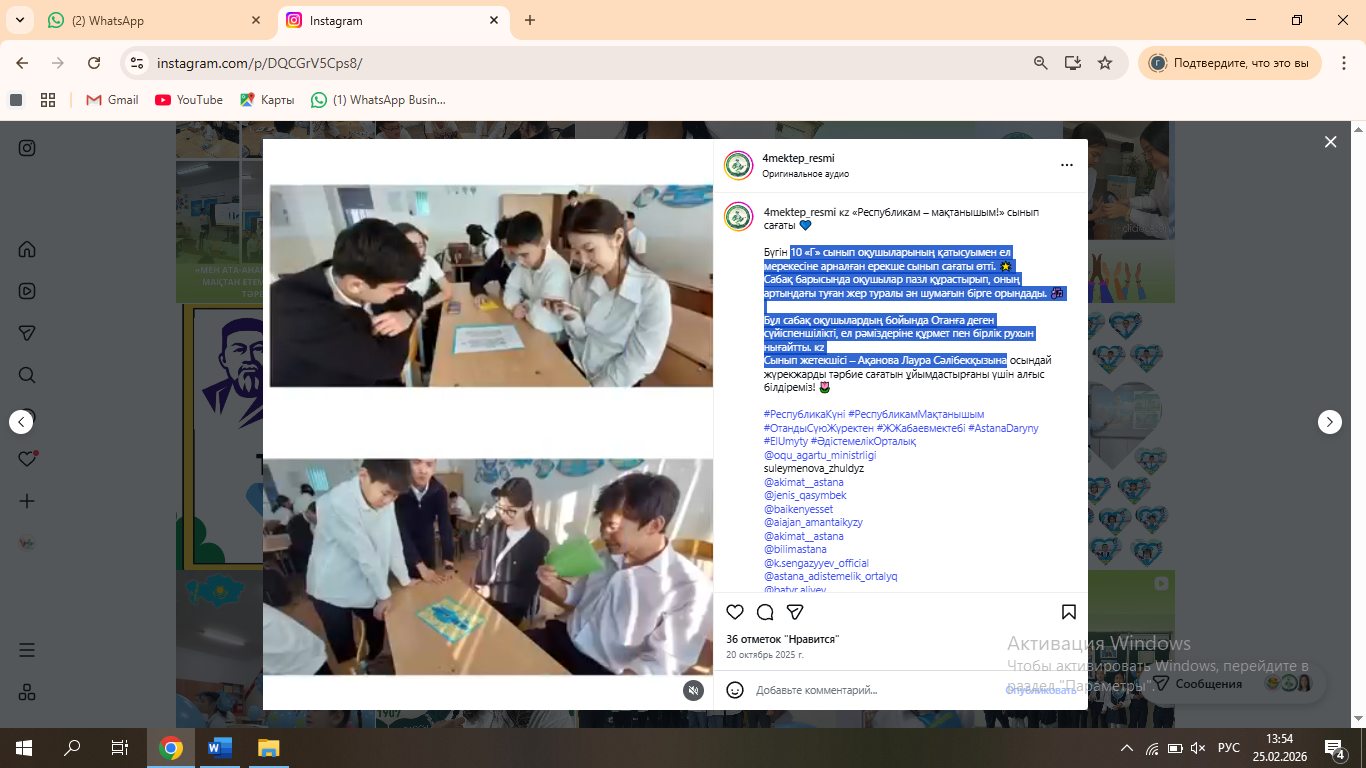1366x768 pixels.
Task: Open the 4mektep_resmi profile link
Action: click(797, 158)
